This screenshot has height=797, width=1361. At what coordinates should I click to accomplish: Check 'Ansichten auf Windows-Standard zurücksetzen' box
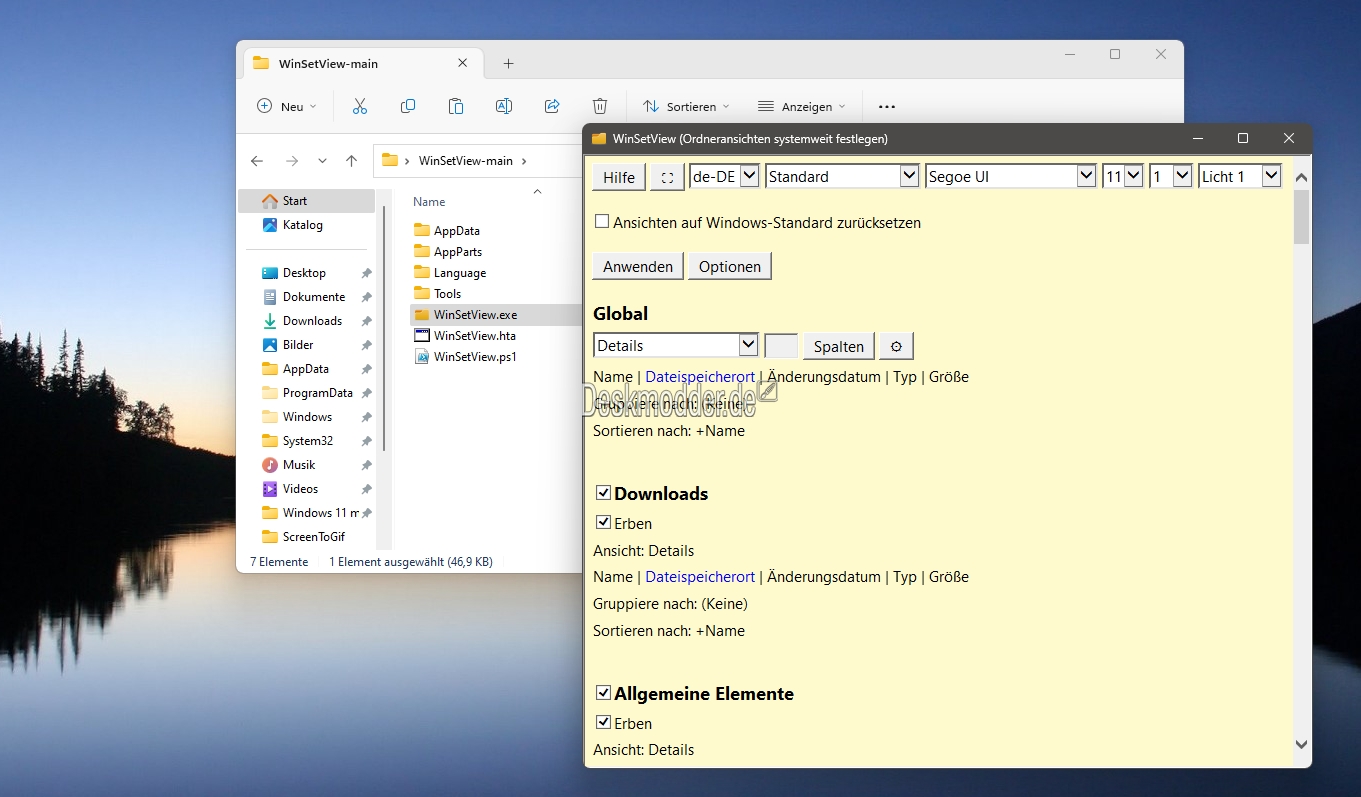(602, 222)
